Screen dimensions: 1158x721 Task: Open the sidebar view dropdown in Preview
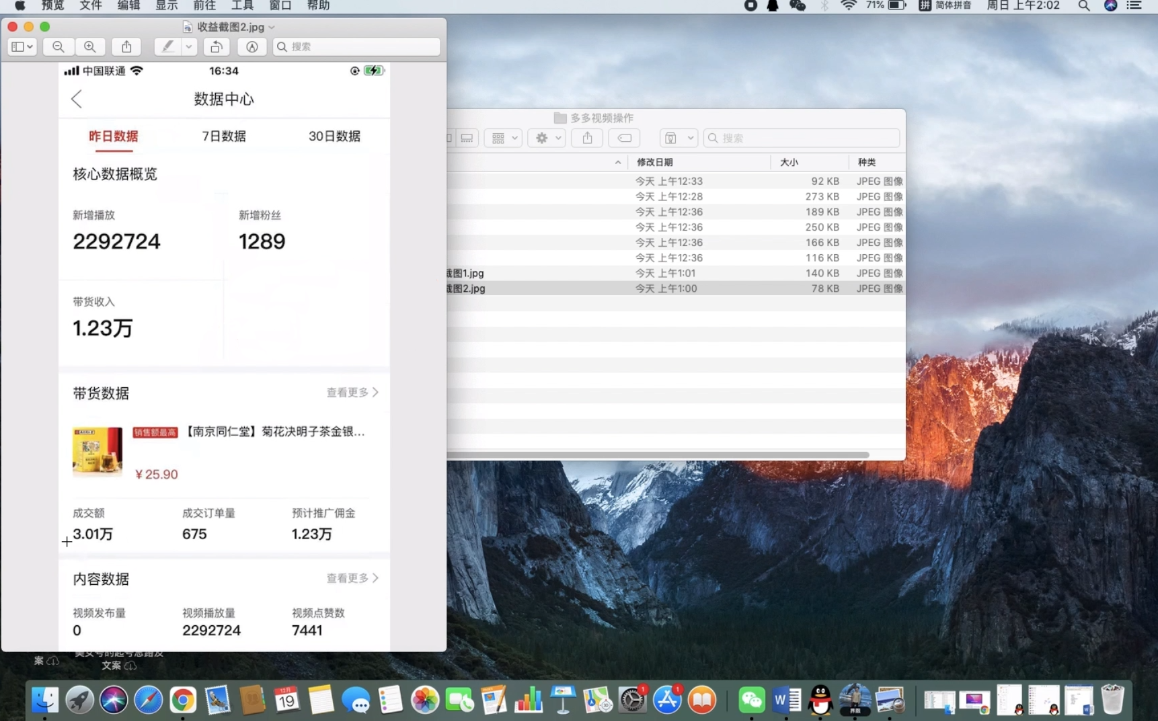(22, 47)
